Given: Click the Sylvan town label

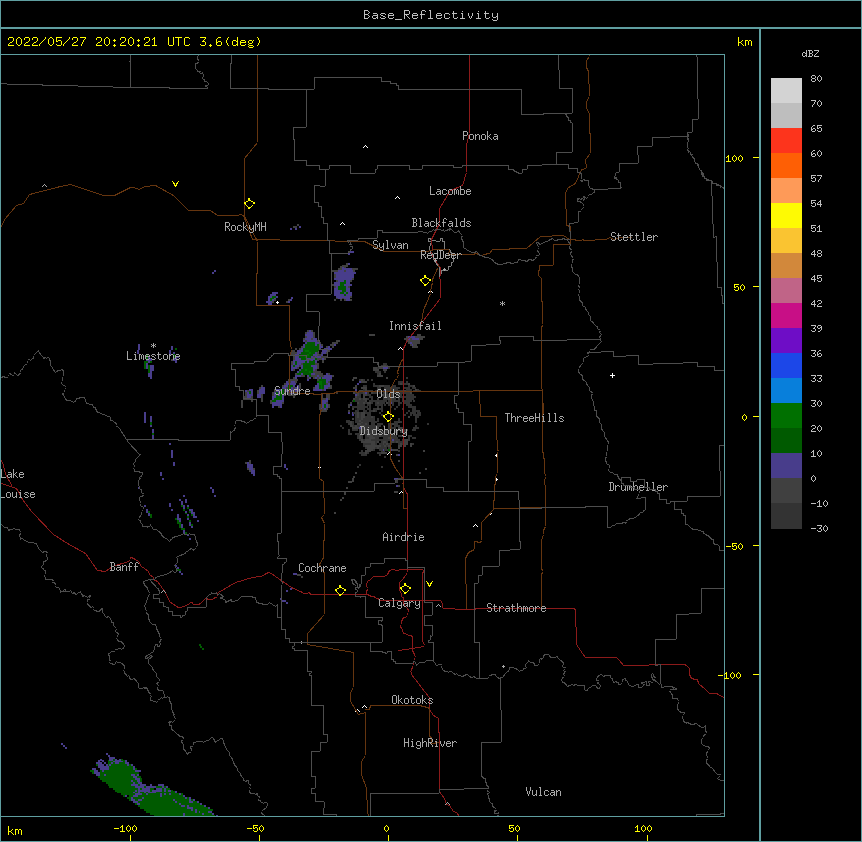Looking at the screenshot, I should pyautogui.click(x=390, y=245).
